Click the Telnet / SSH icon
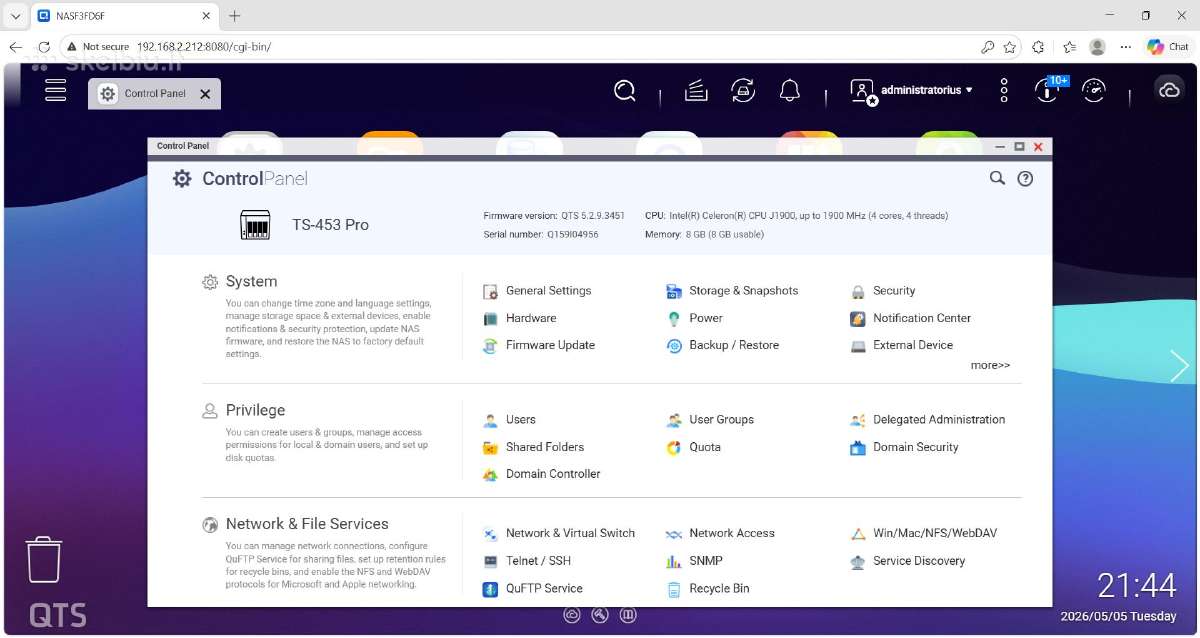The width and height of the screenshot is (1200, 638). (491, 562)
